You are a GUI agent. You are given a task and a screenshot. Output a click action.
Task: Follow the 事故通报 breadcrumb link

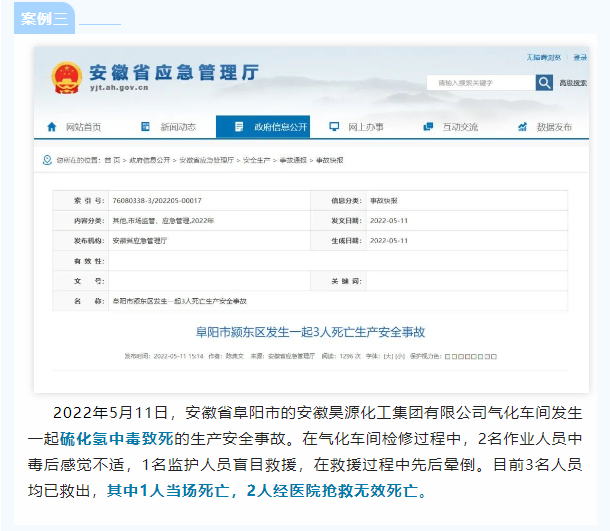tap(292, 160)
